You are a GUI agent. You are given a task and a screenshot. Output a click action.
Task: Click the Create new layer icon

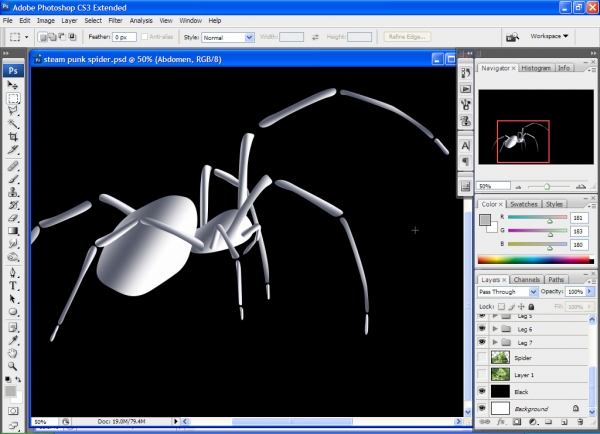(564, 422)
